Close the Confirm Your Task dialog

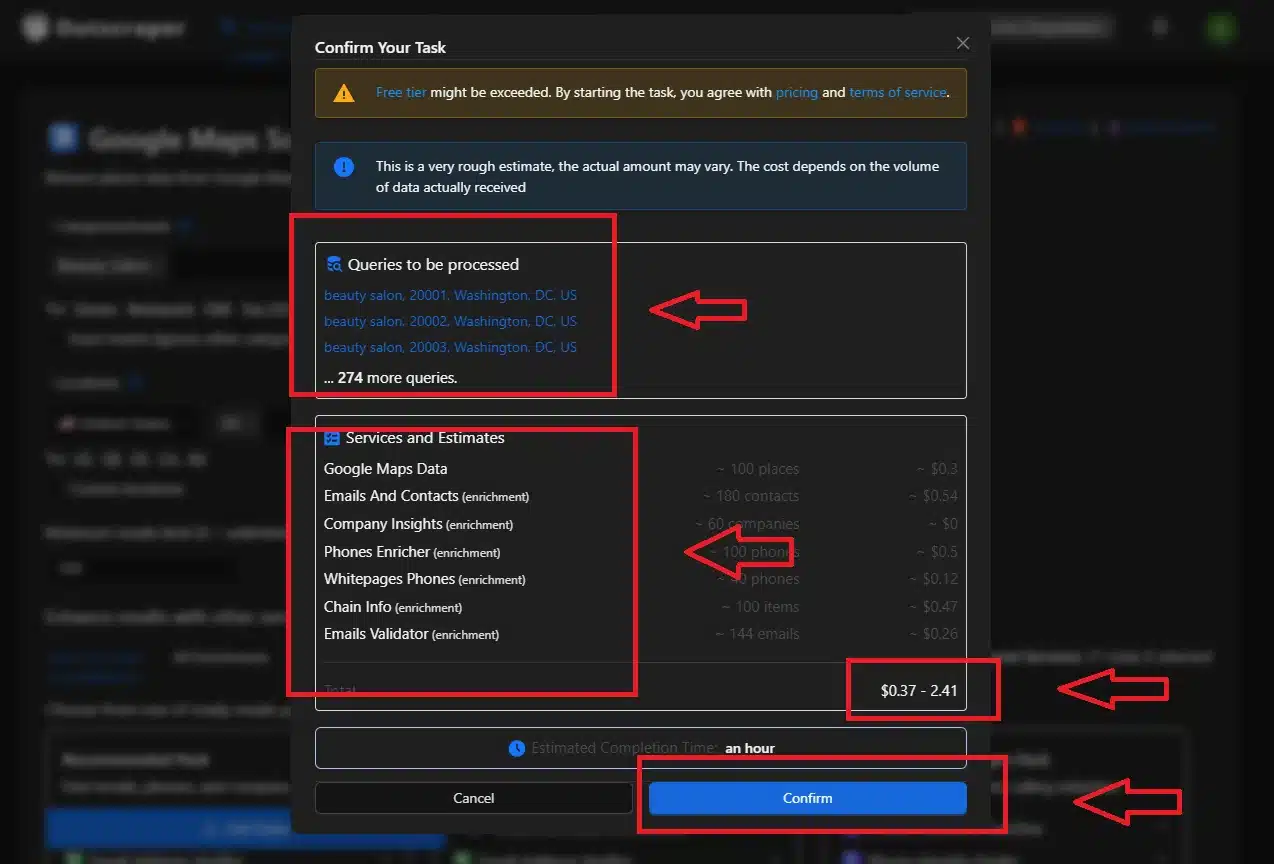click(x=962, y=43)
